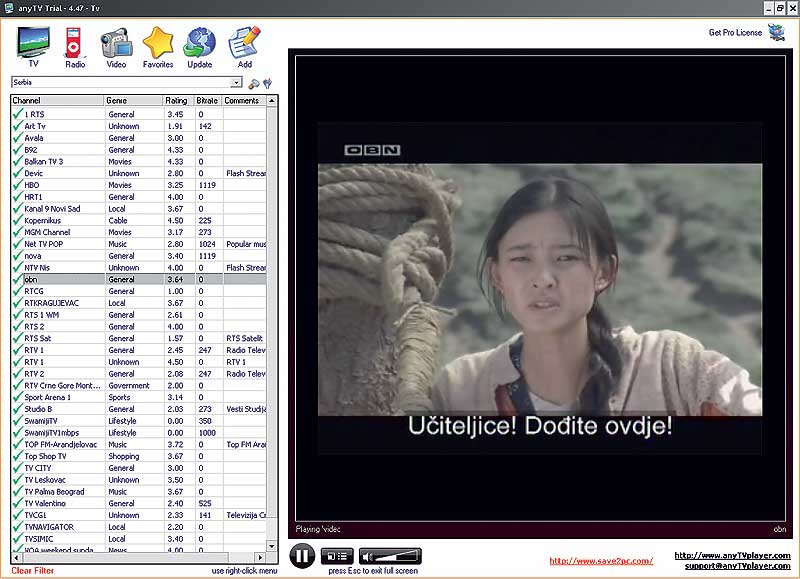Show the Favorites list
The height and width of the screenshot is (579, 800).
click(158, 48)
